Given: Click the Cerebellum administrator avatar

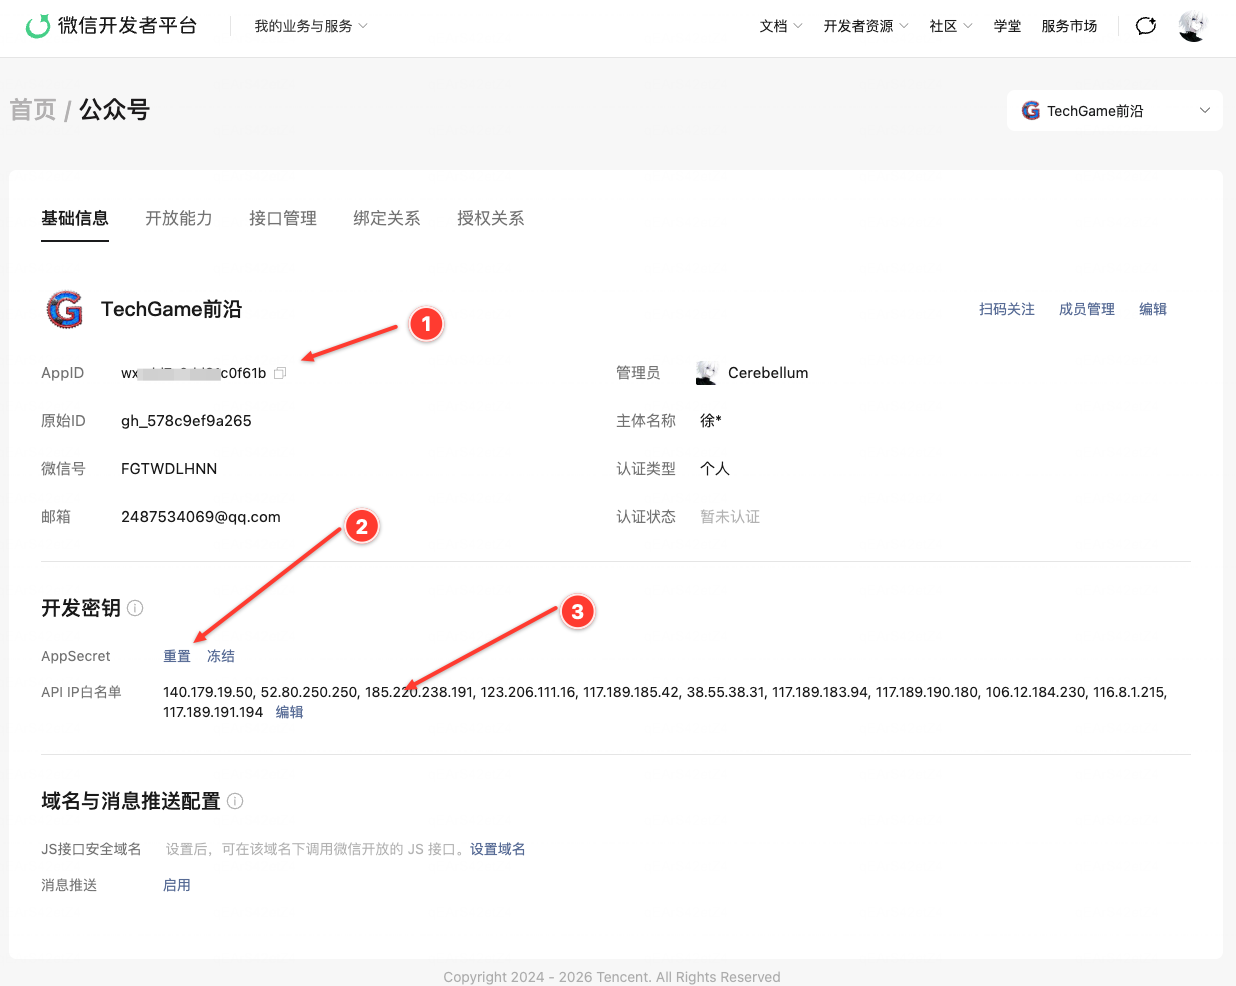Looking at the screenshot, I should [x=707, y=373].
